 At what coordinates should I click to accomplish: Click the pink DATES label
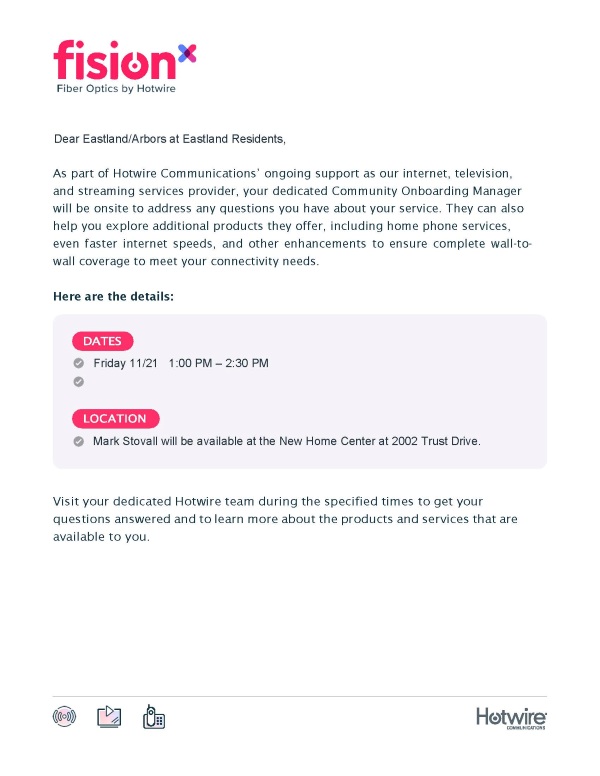coord(102,341)
